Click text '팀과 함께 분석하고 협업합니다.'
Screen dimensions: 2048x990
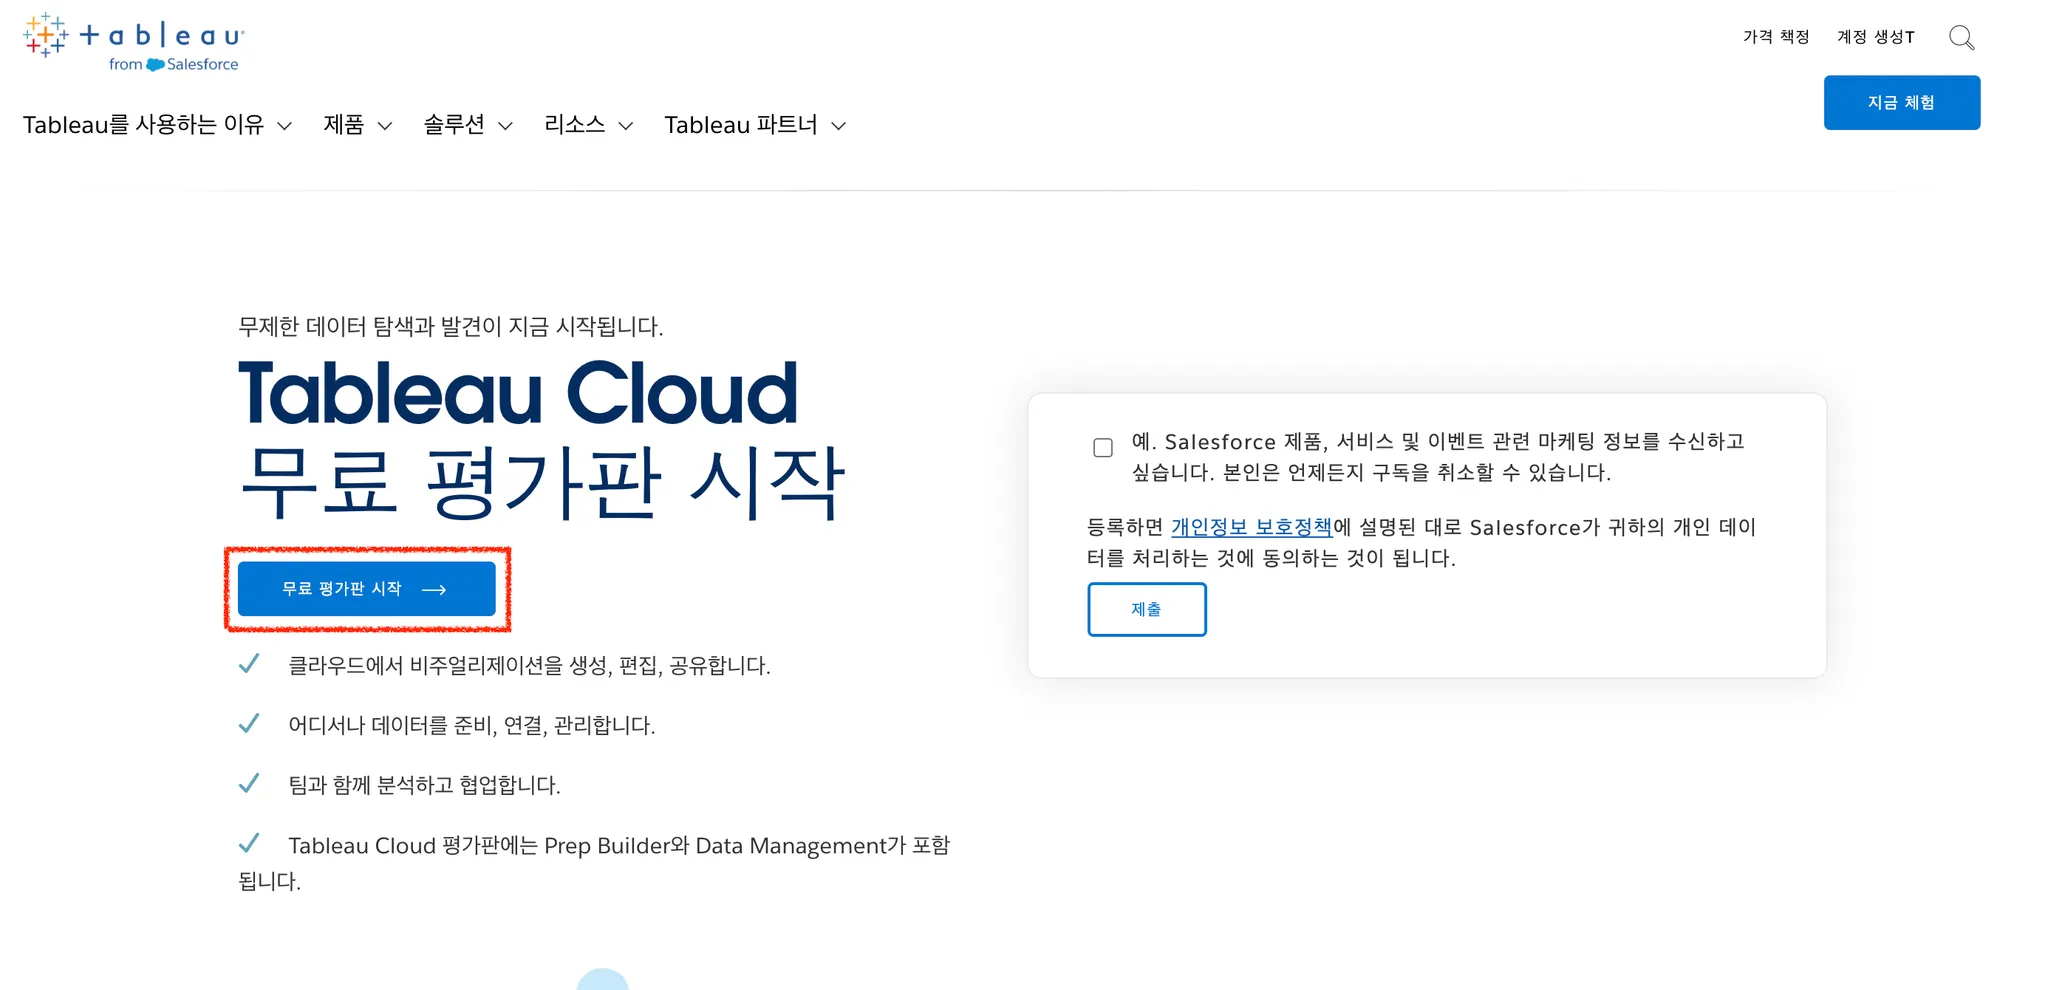(424, 785)
